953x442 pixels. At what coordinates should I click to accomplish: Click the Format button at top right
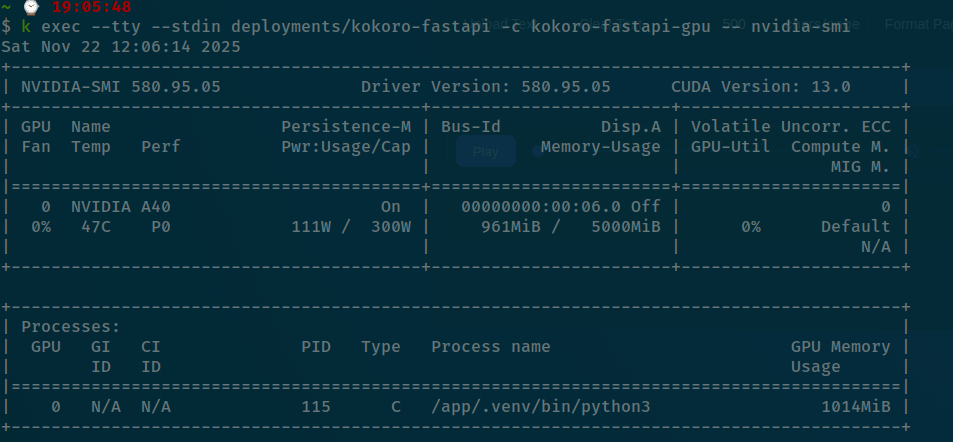coord(917,24)
